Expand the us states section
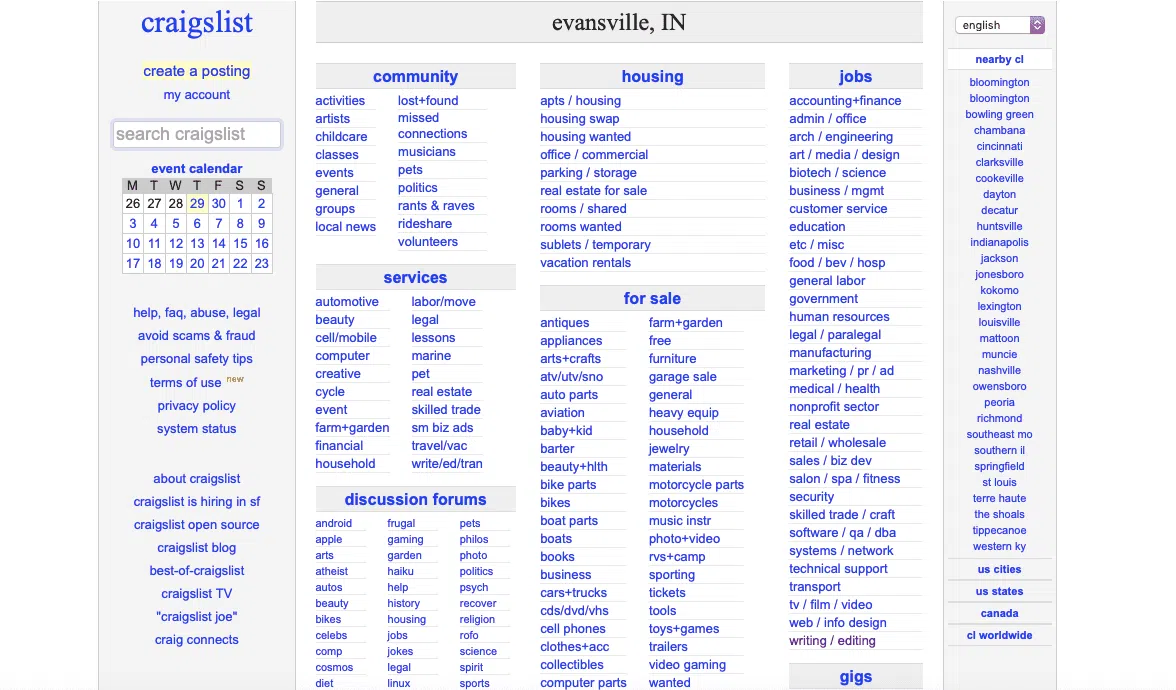1176x690 pixels. tap(999, 591)
